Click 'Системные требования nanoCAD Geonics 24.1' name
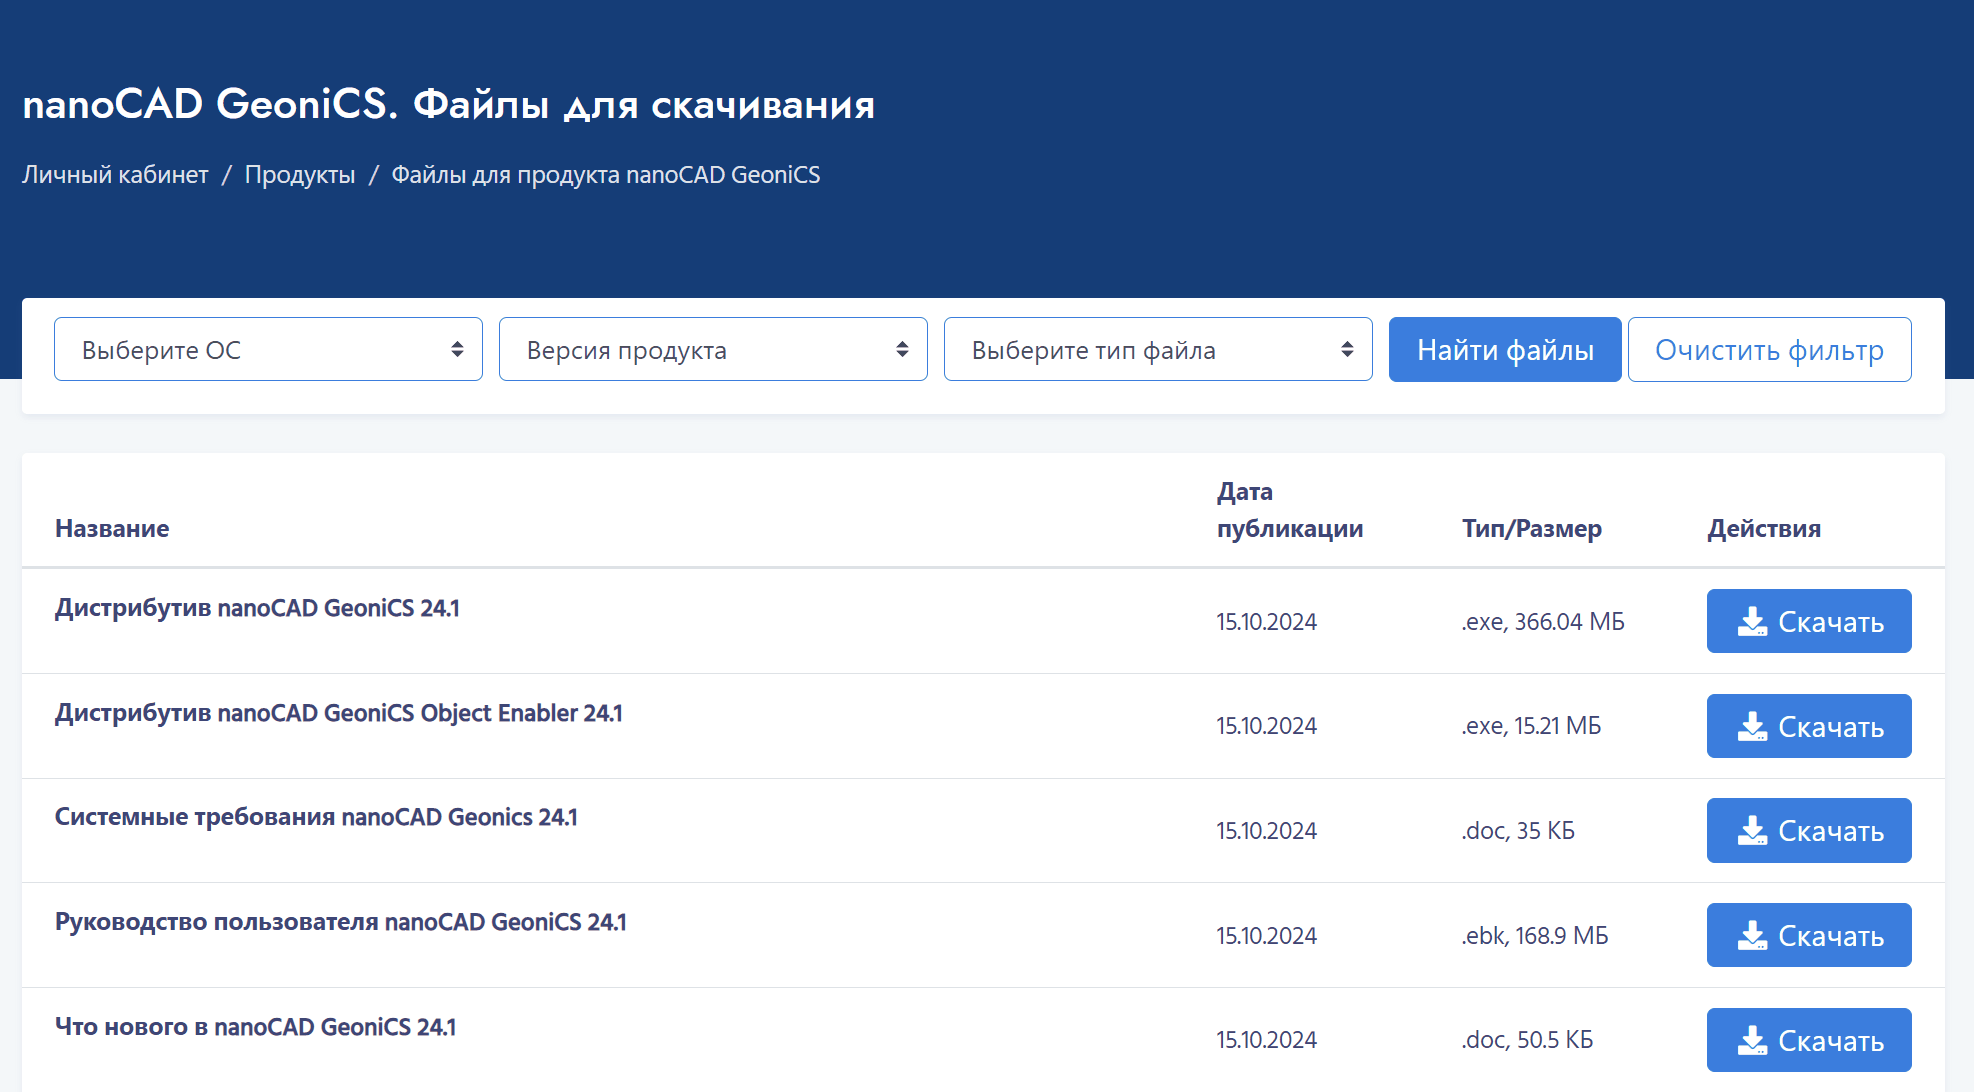Viewport: 1974px width, 1092px height. click(316, 817)
